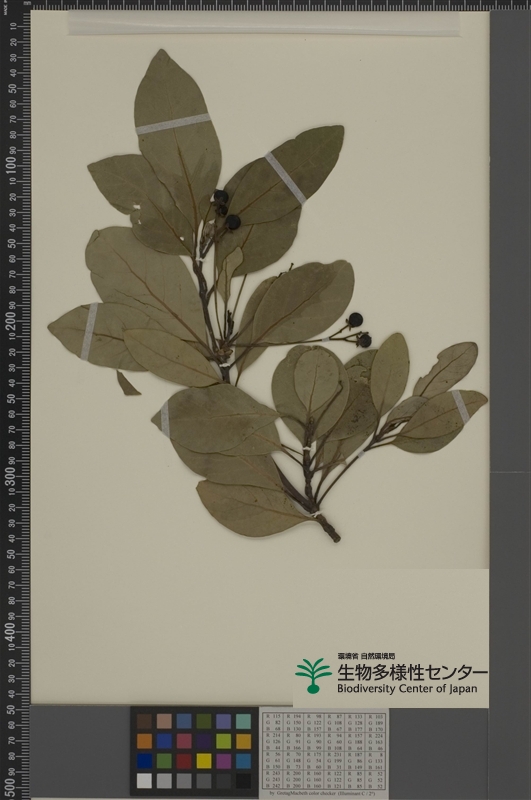Select the orange patch in second row
Screen dimensions: 531x800
pos(144,741)
